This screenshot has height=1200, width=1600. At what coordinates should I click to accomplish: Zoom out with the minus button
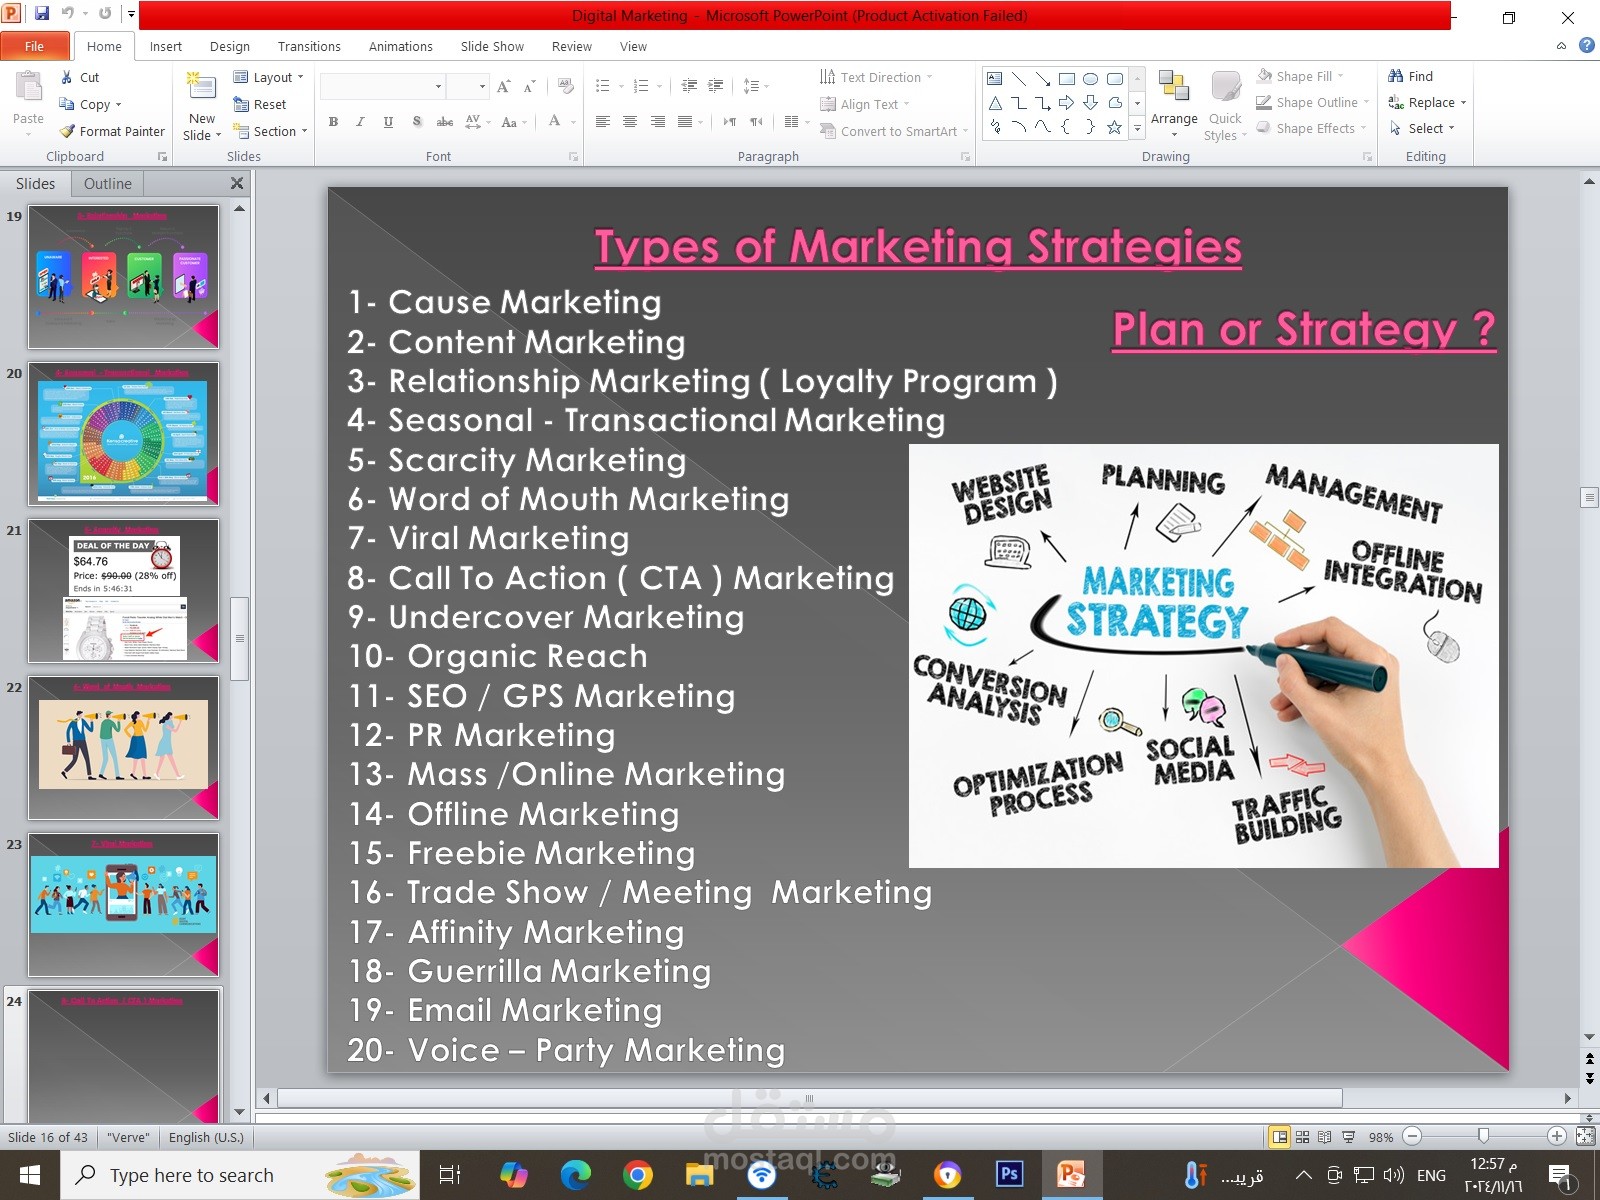(1412, 1136)
